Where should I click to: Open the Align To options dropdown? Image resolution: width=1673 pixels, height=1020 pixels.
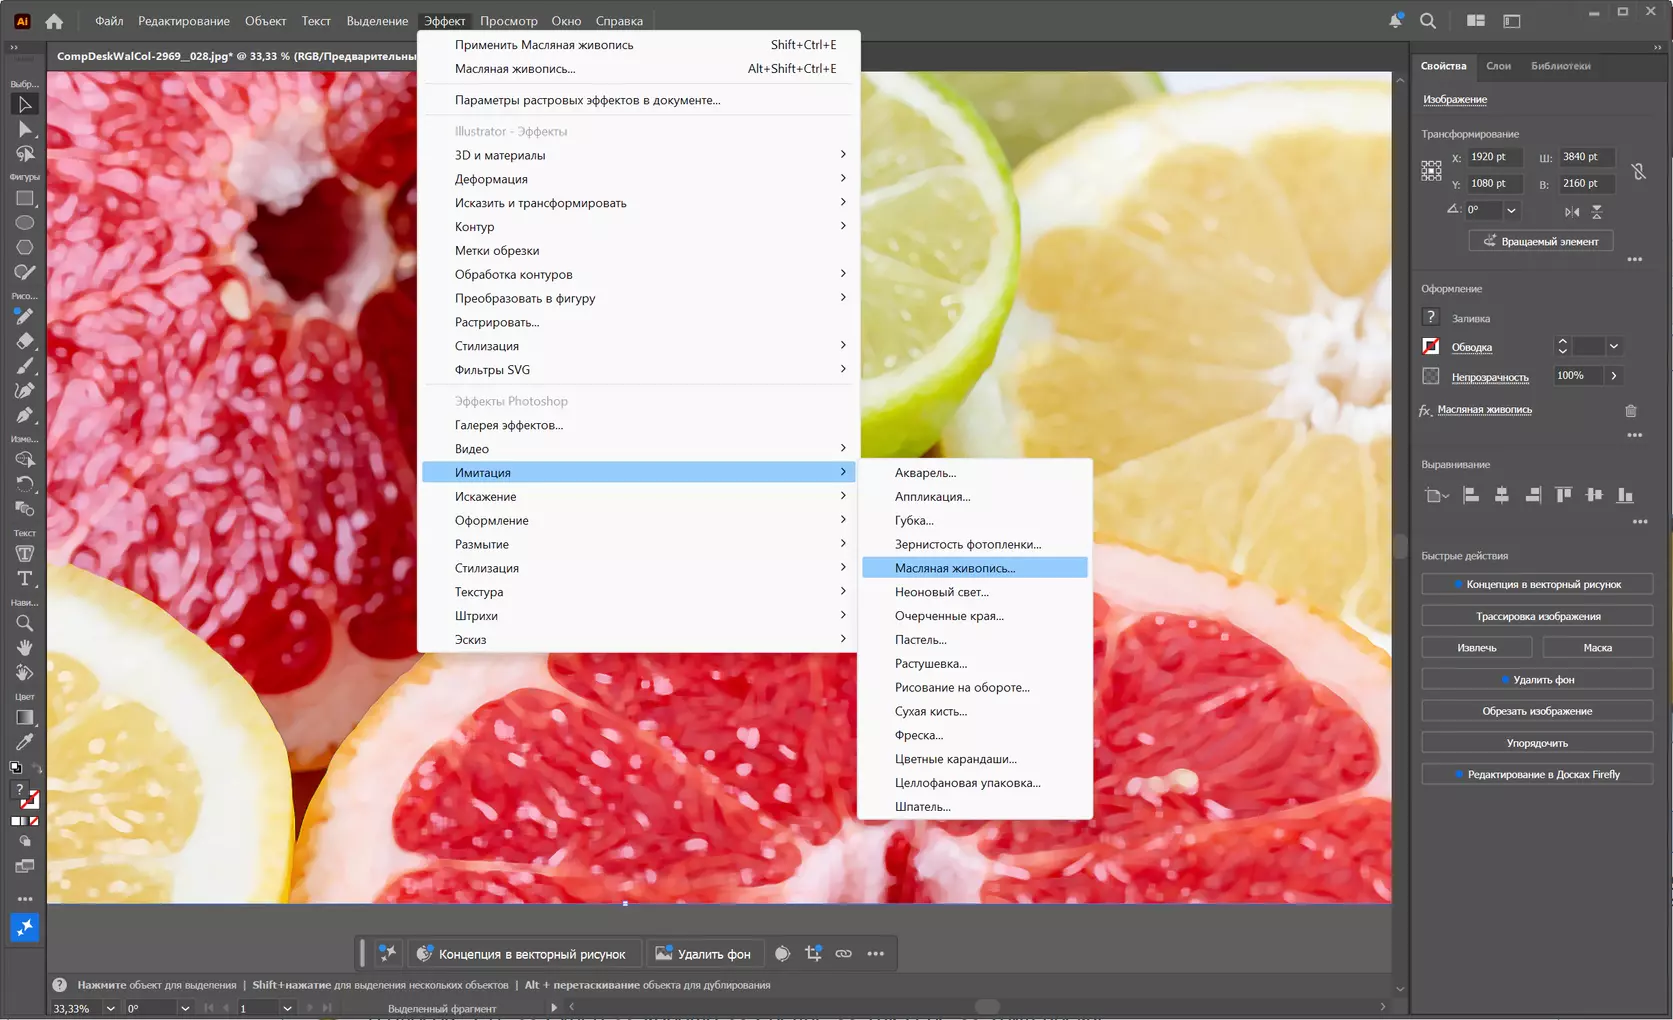[x=1437, y=495]
